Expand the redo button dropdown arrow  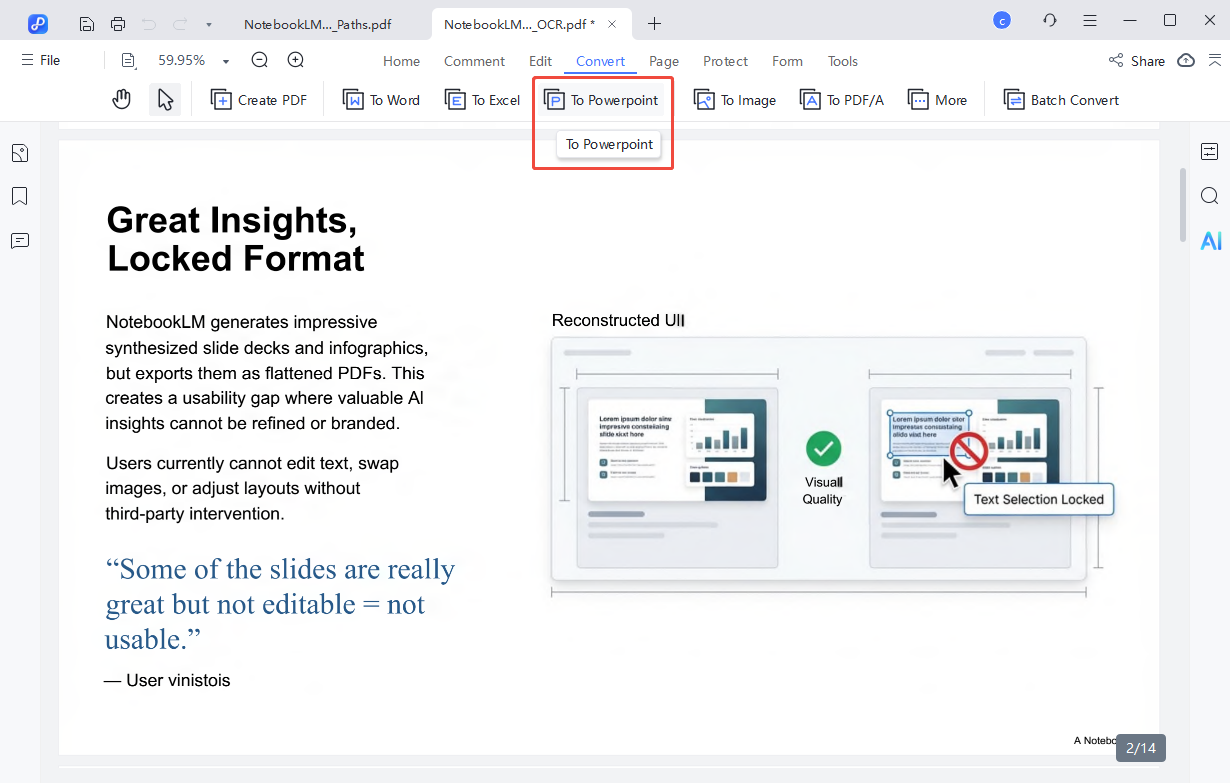(x=207, y=22)
